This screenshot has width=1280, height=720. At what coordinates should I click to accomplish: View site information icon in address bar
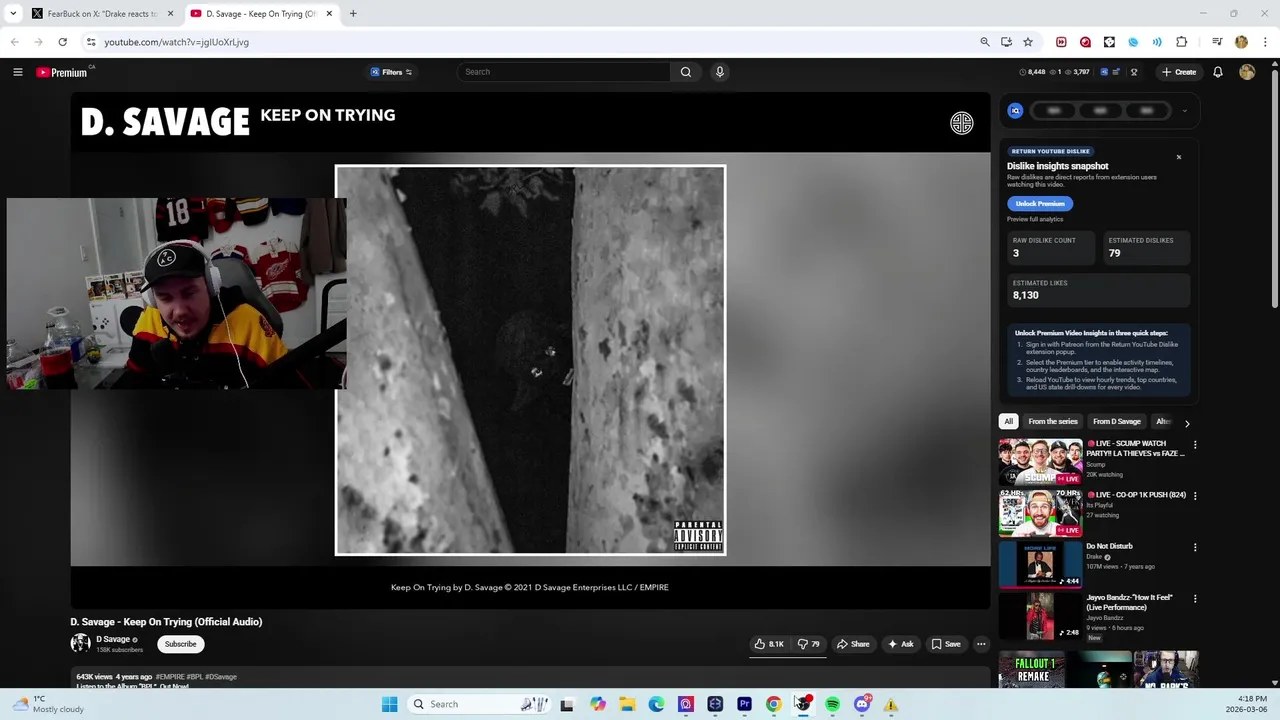coord(90,42)
